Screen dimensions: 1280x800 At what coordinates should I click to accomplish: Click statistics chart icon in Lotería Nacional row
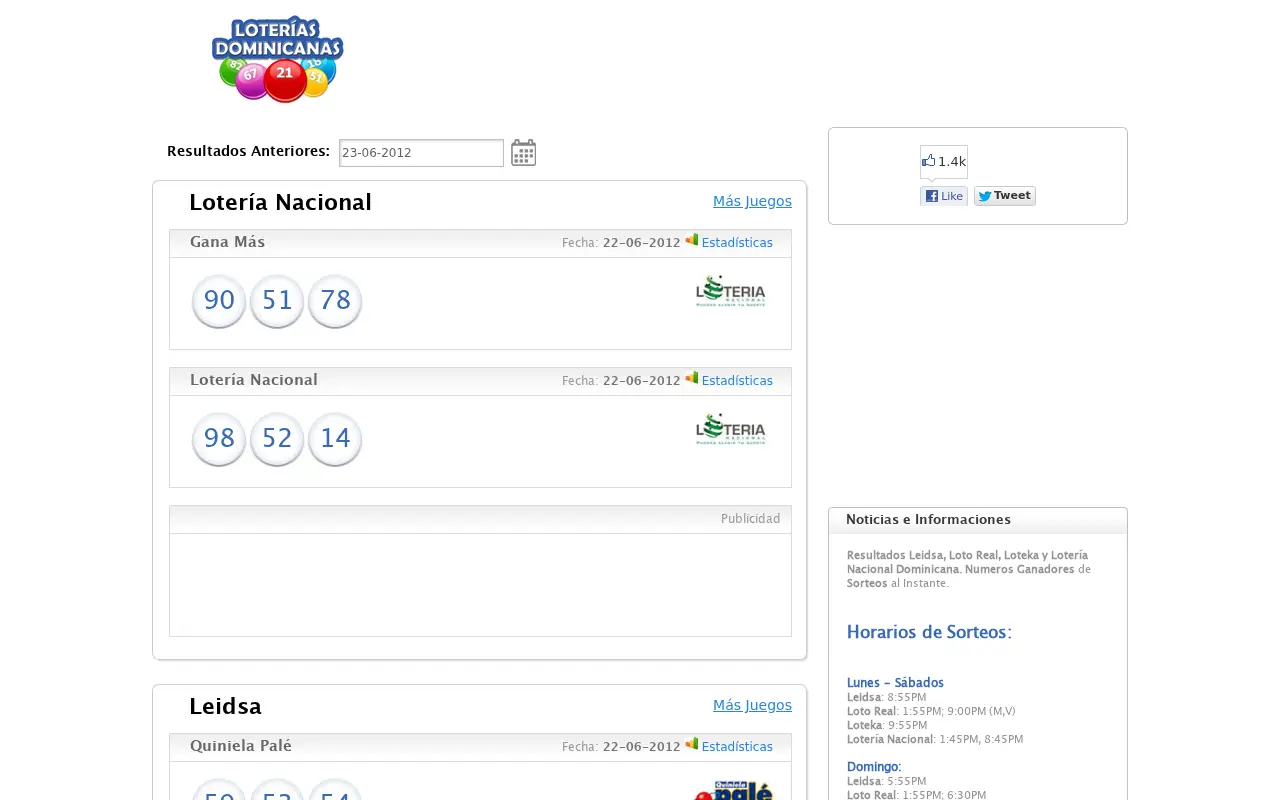tap(691, 378)
